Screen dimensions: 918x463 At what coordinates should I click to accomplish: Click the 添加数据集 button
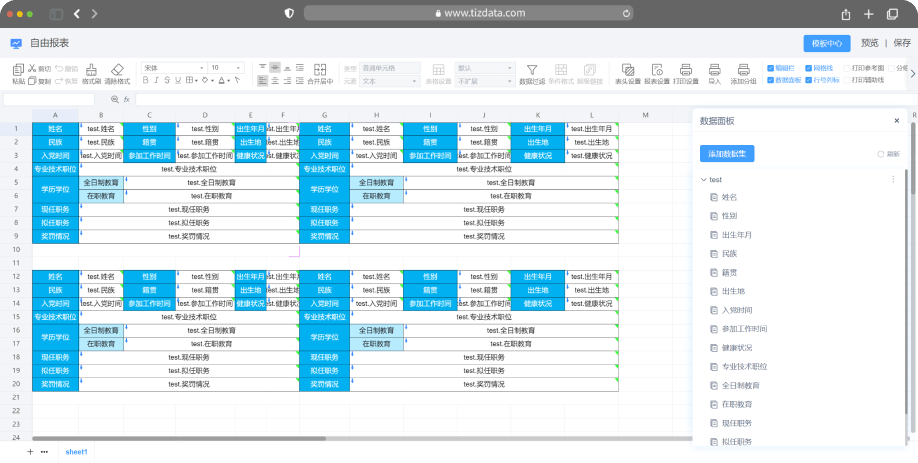(727, 153)
